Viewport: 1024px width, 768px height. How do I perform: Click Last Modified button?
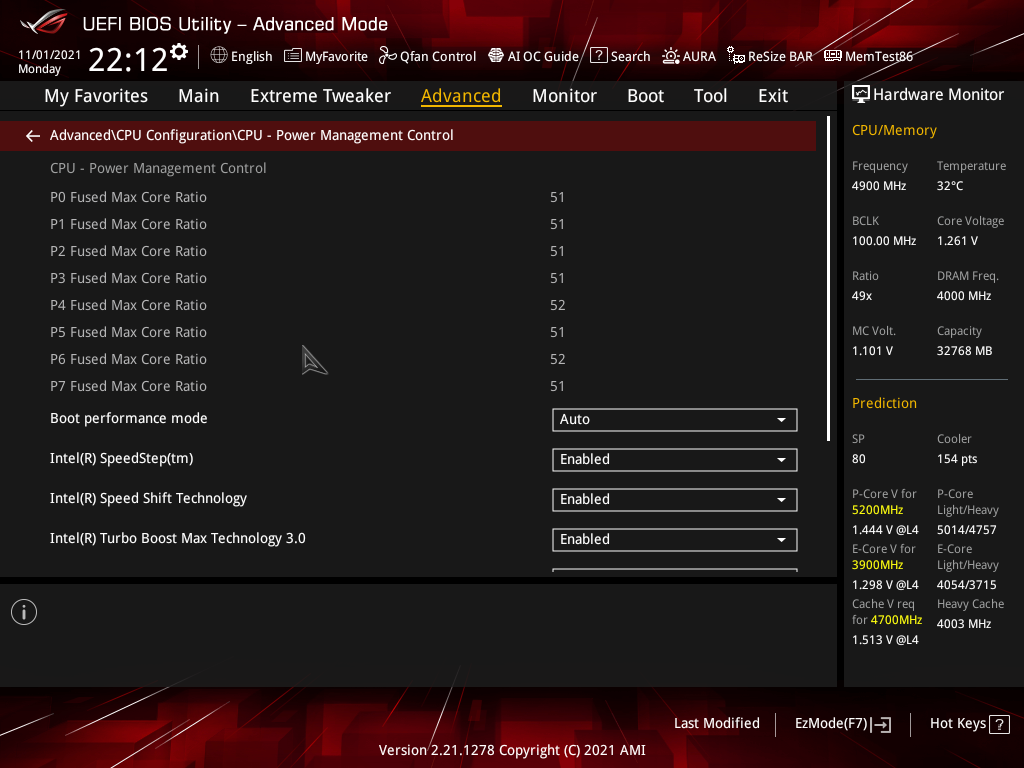716,723
